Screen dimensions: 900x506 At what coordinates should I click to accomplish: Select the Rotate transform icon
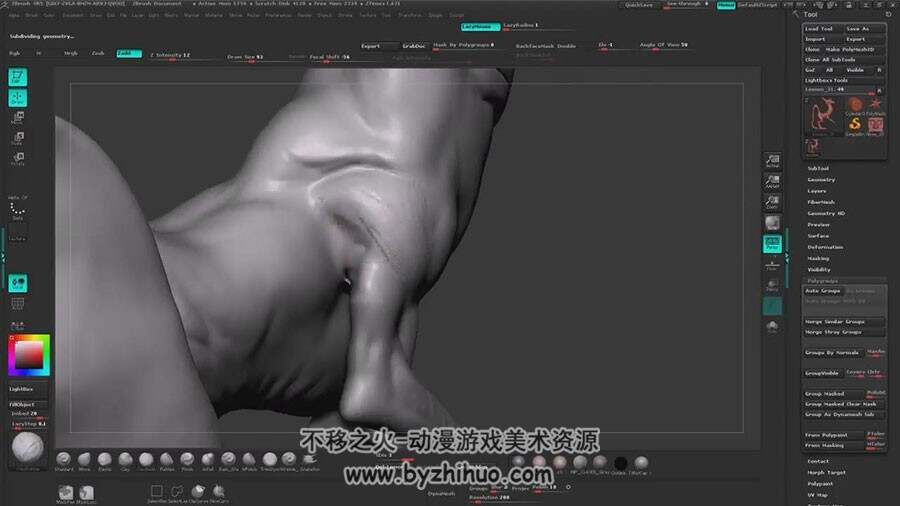coord(17,158)
